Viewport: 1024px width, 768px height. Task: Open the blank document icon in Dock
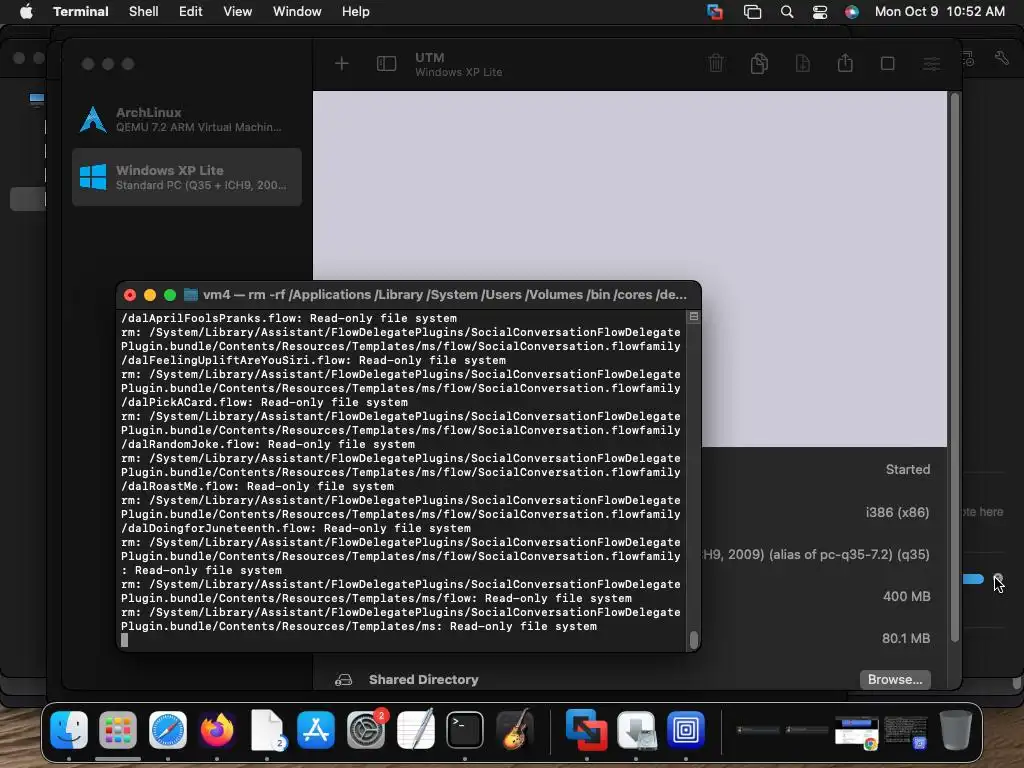click(267, 729)
